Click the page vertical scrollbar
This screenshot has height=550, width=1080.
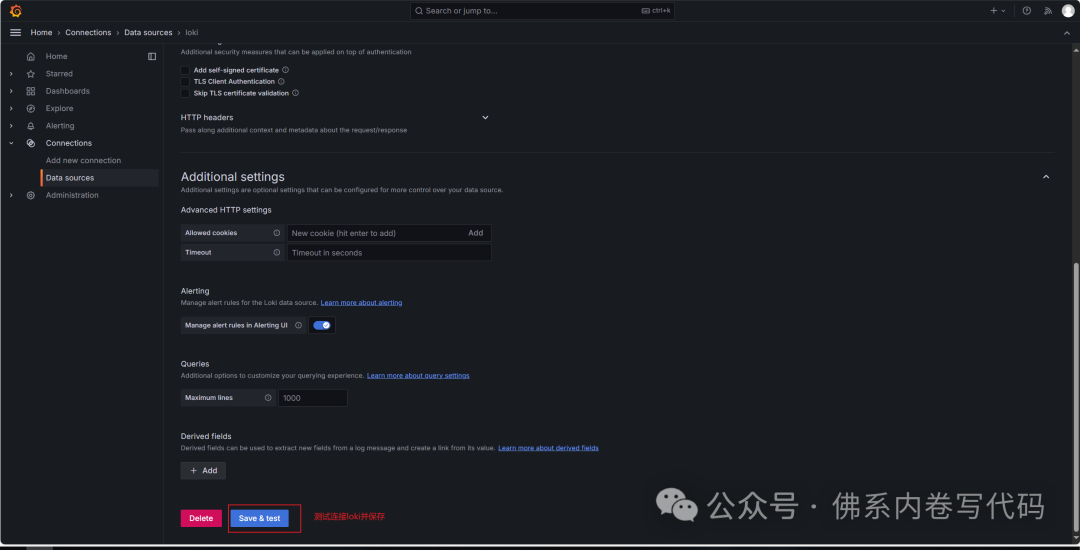click(1076, 399)
